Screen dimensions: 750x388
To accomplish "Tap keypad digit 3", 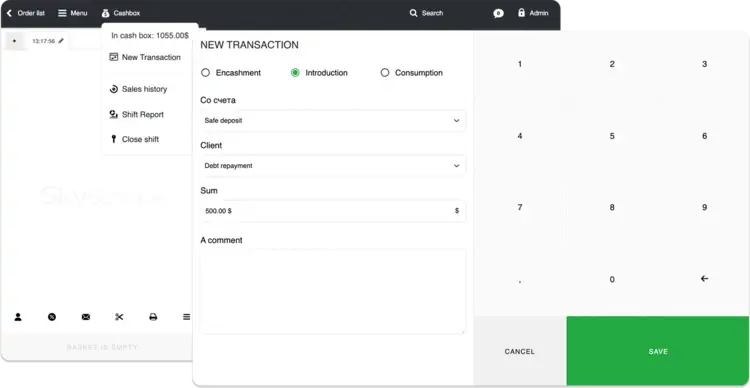I will (704, 64).
